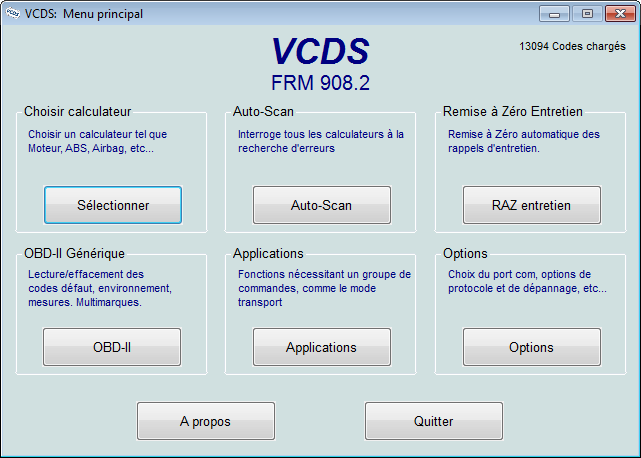
Task: Open the OBD-II generic functions
Action: coord(112,347)
